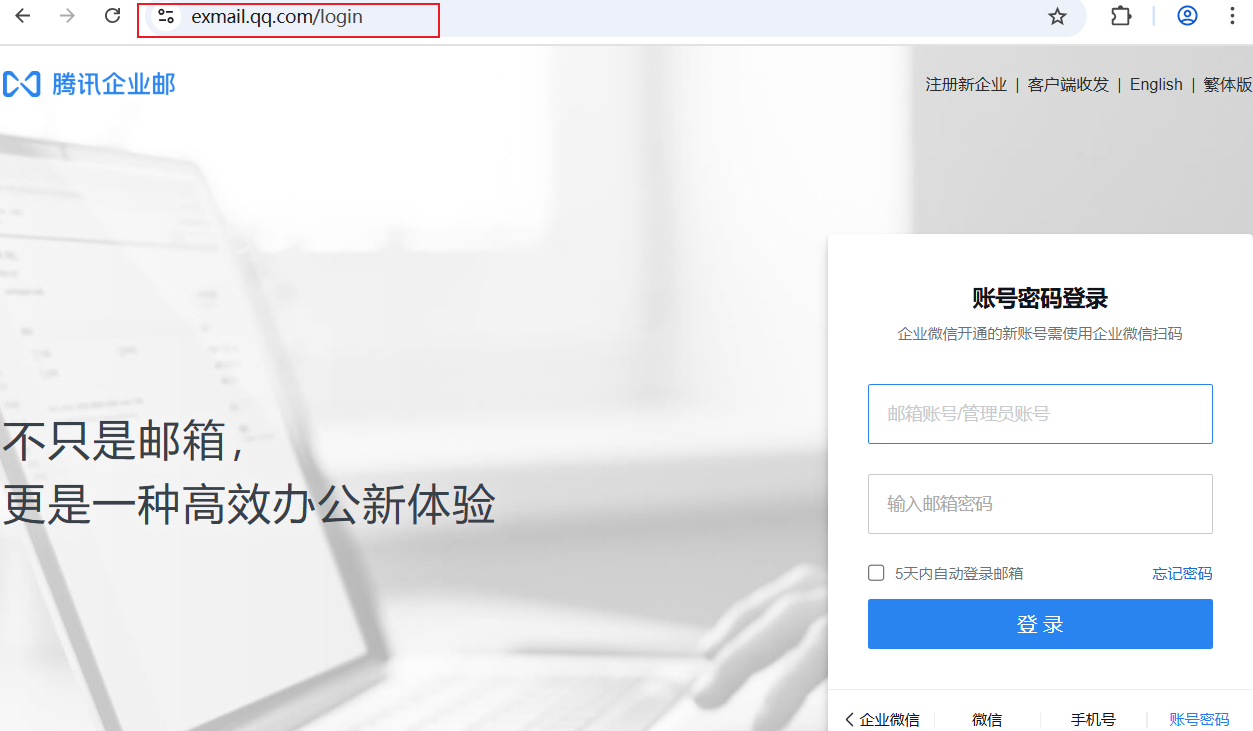Enable the 5-day auto login checkbox
This screenshot has width=1253, height=731.
pyautogui.click(x=874, y=572)
